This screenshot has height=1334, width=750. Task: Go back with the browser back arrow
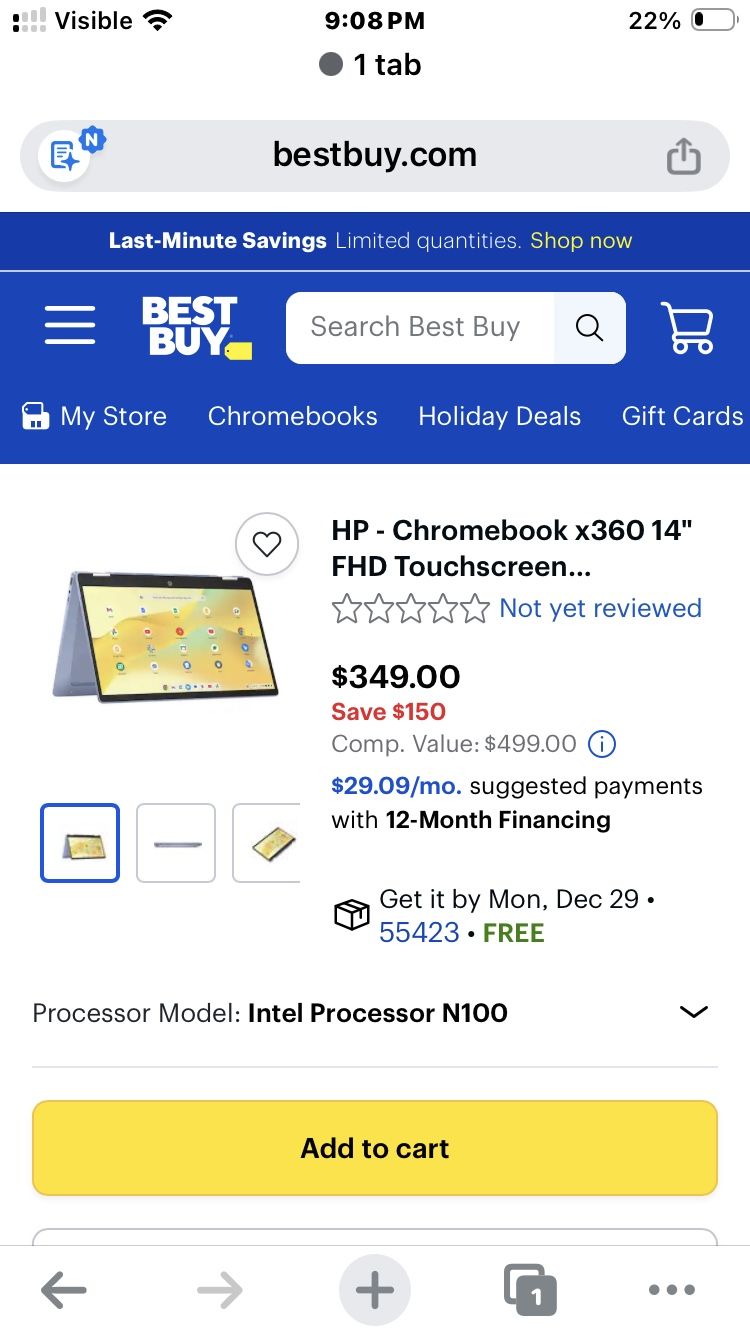[x=64, y=1290]
